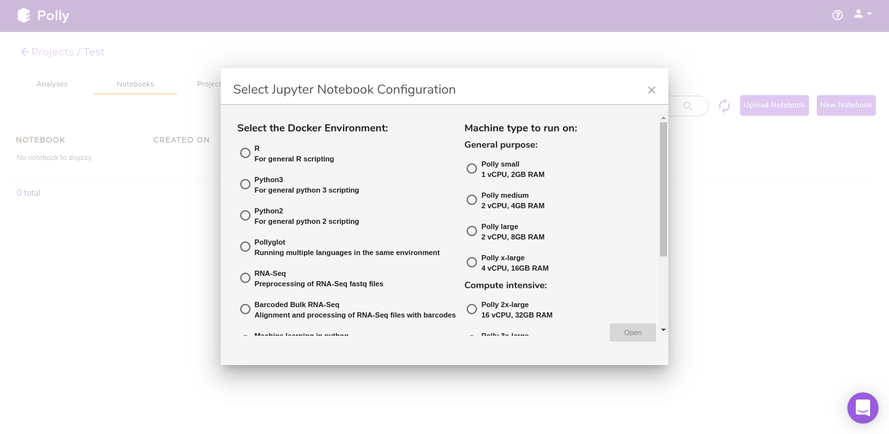Select the R docker environment

(245, 153)
